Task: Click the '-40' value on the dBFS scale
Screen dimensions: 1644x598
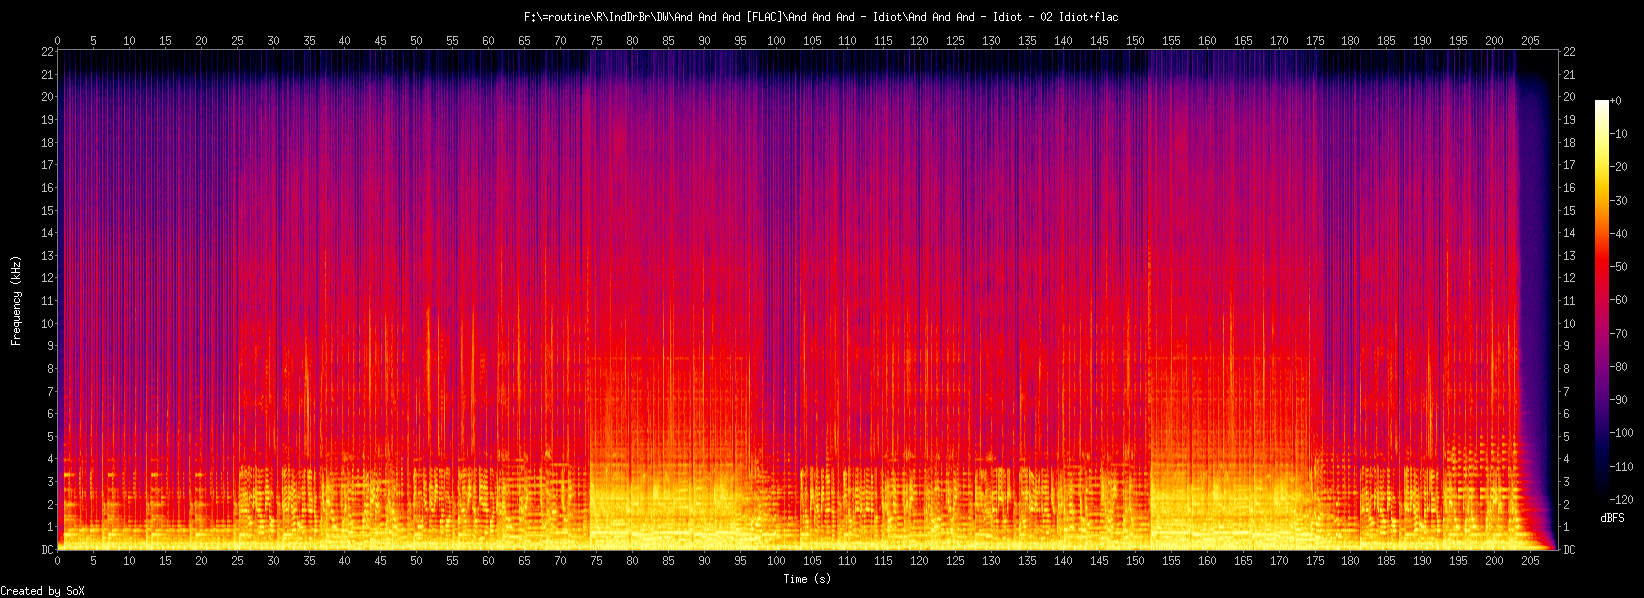Action: 1619,234
